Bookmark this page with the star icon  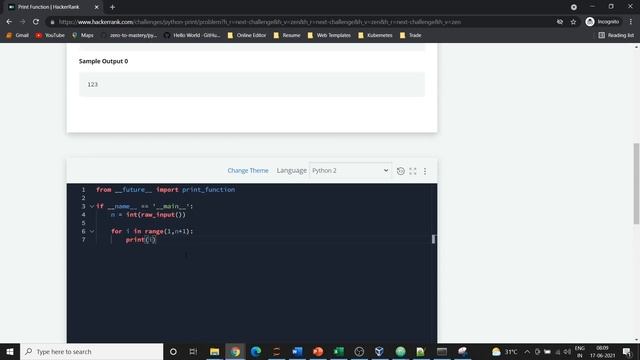click(573, 22)
